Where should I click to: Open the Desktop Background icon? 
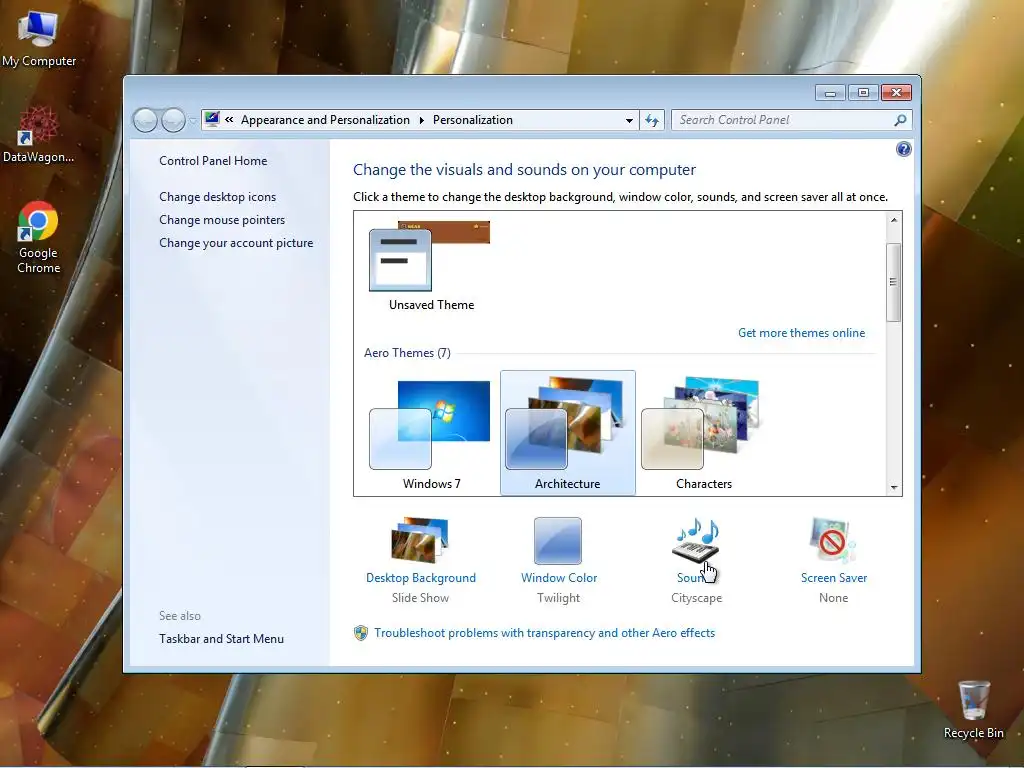(x=420, y=540)
